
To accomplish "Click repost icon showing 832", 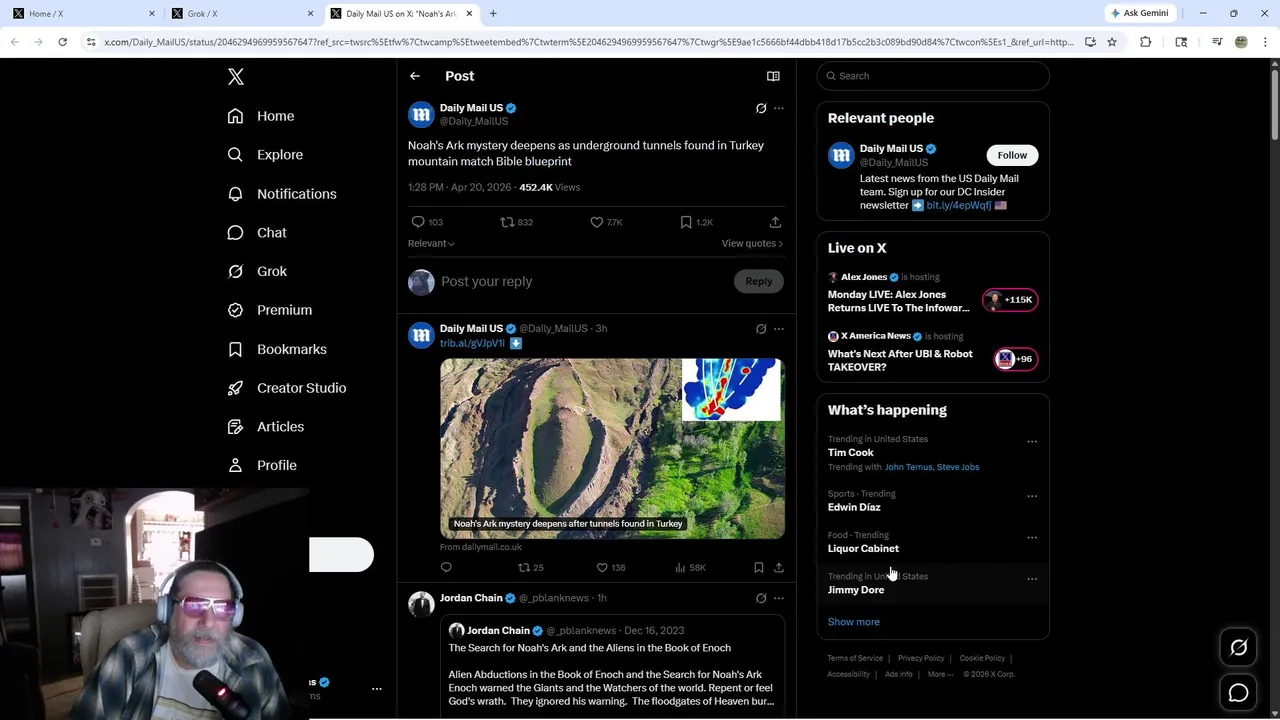I will tap(507, 222).
